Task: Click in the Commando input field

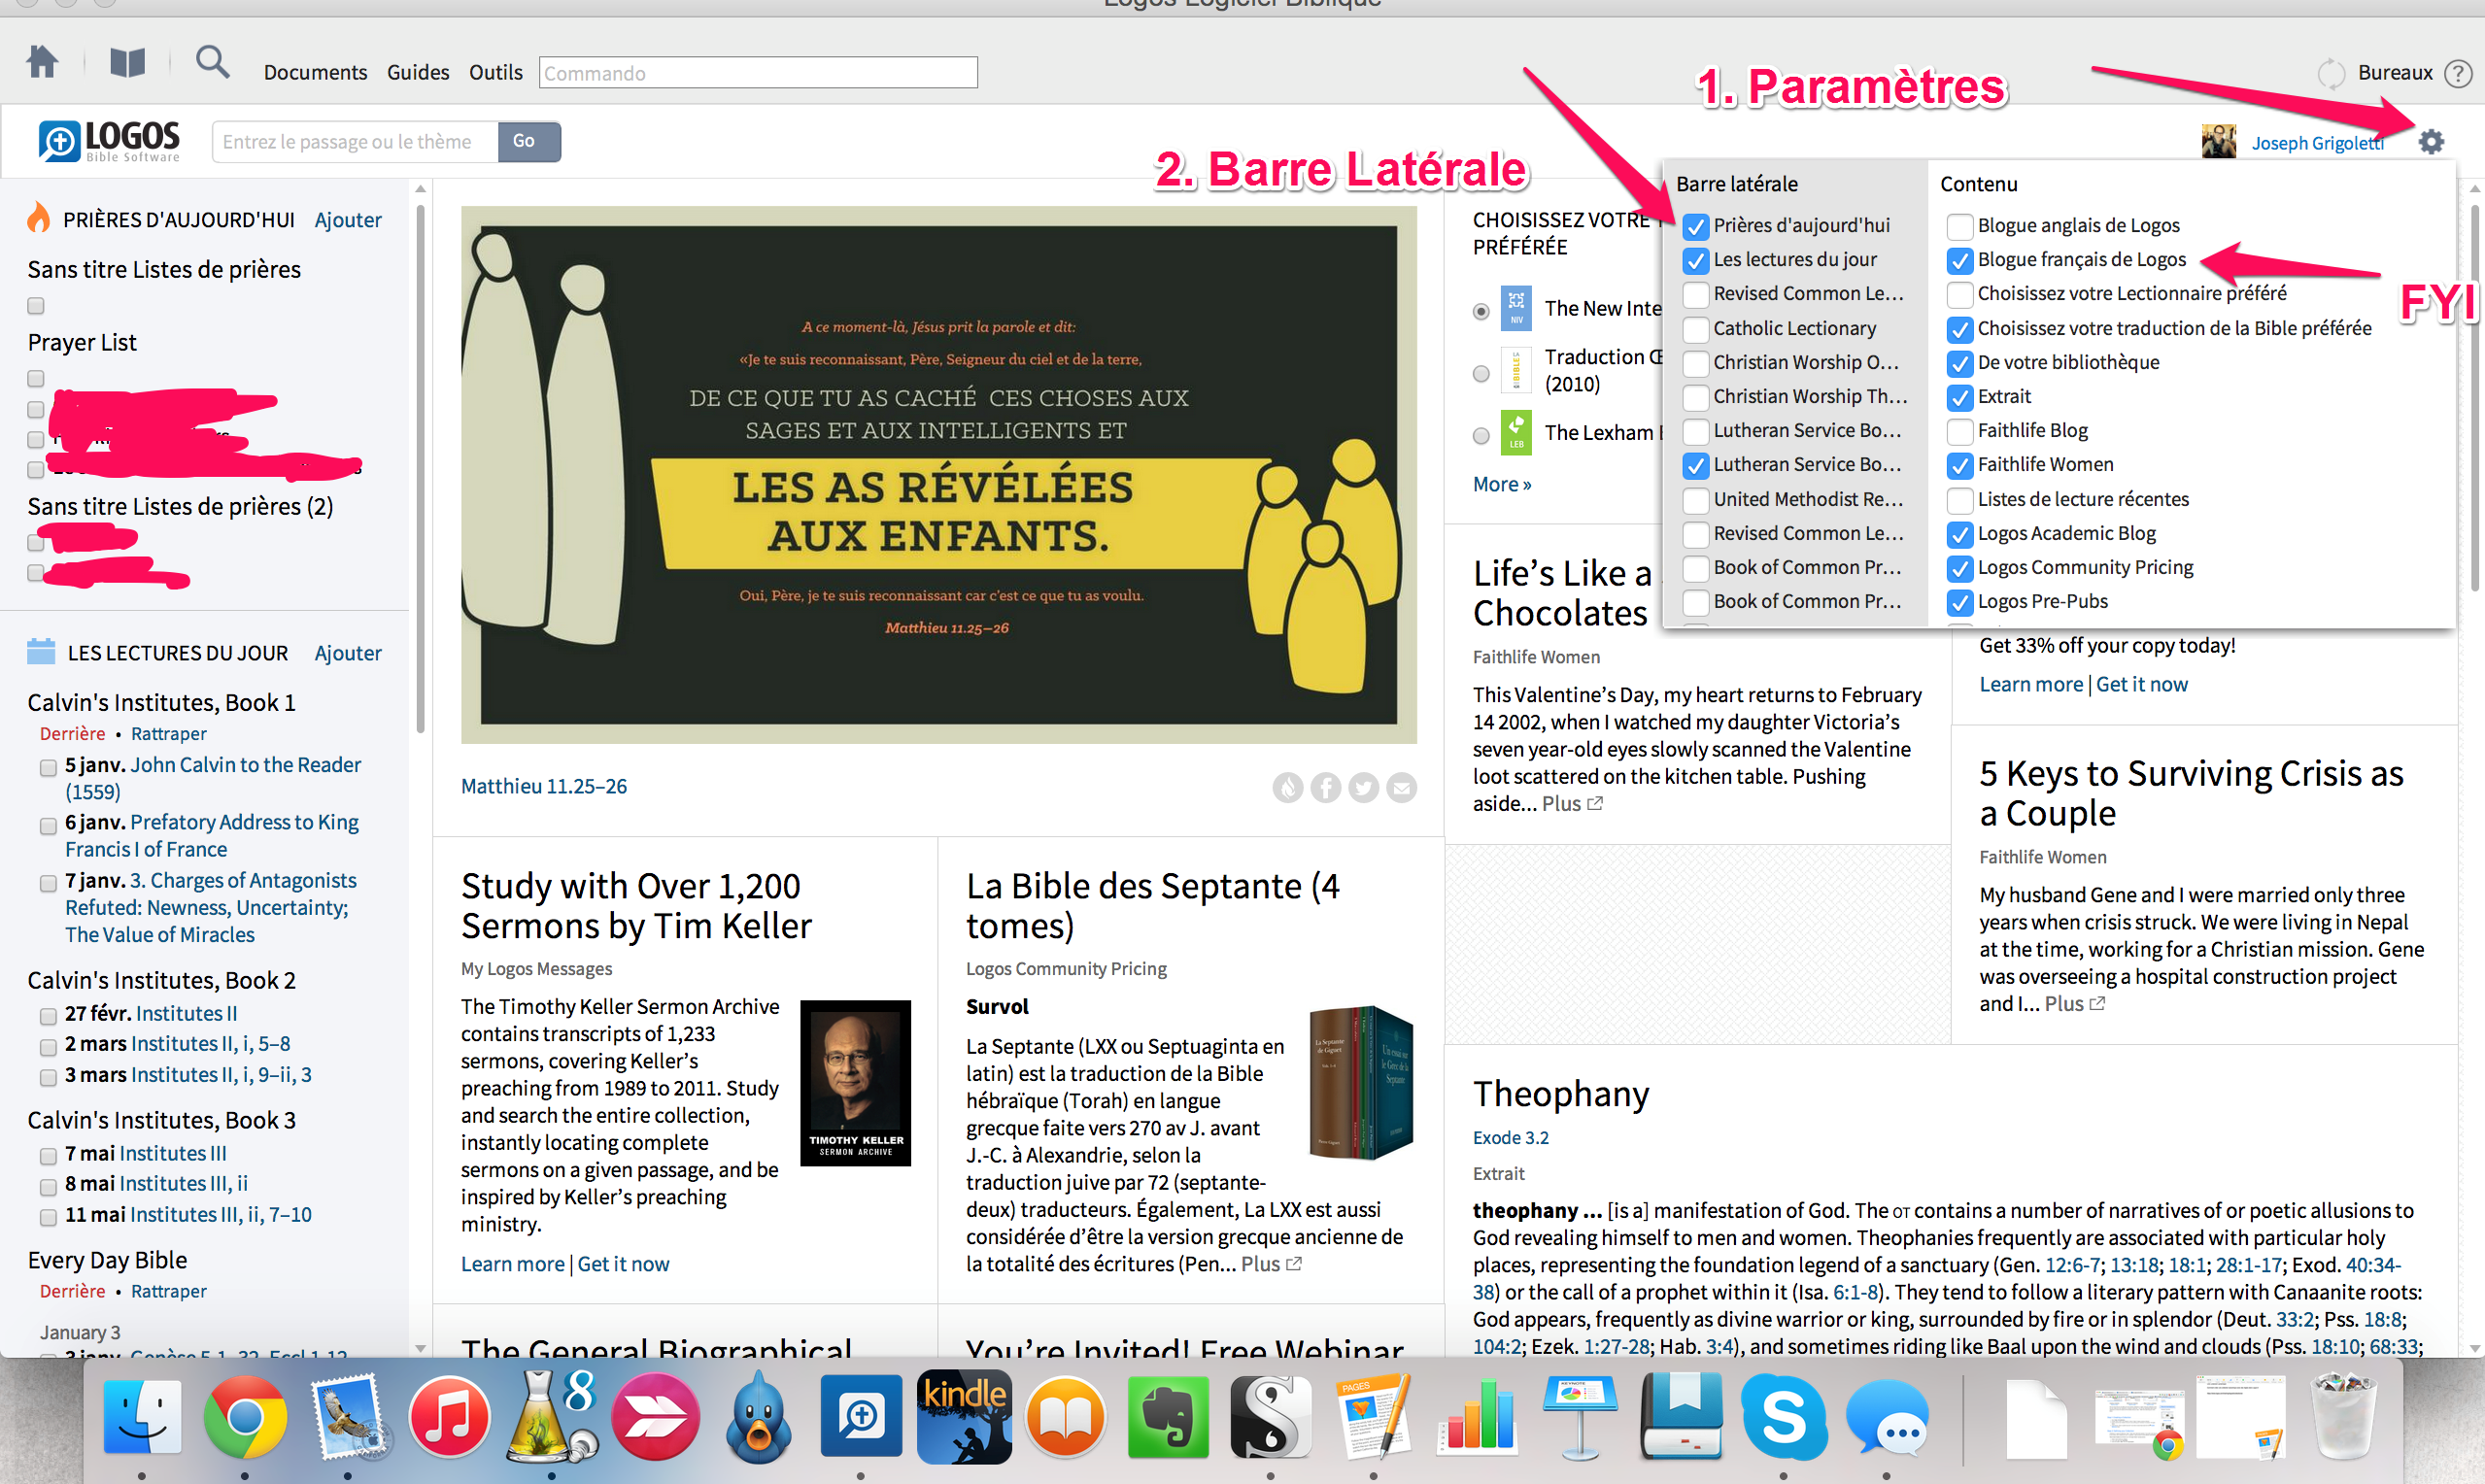Action: coord(757,73)
